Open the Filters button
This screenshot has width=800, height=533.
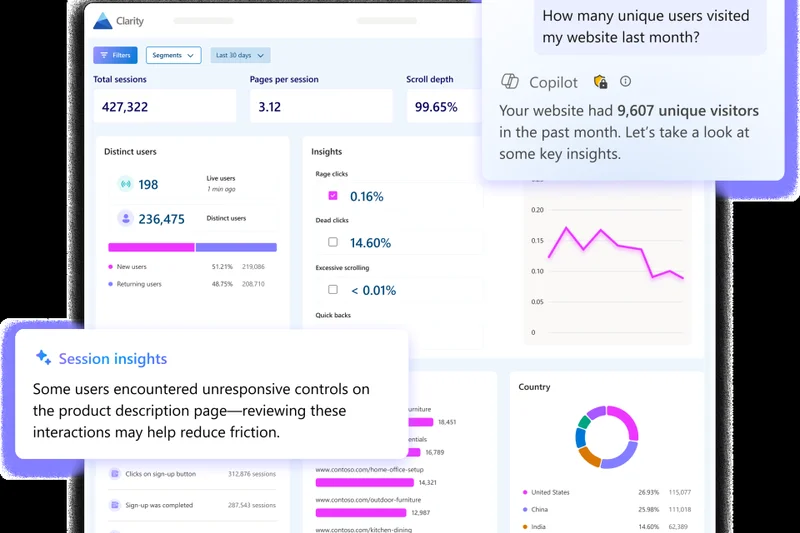click(x=115, y=55)
